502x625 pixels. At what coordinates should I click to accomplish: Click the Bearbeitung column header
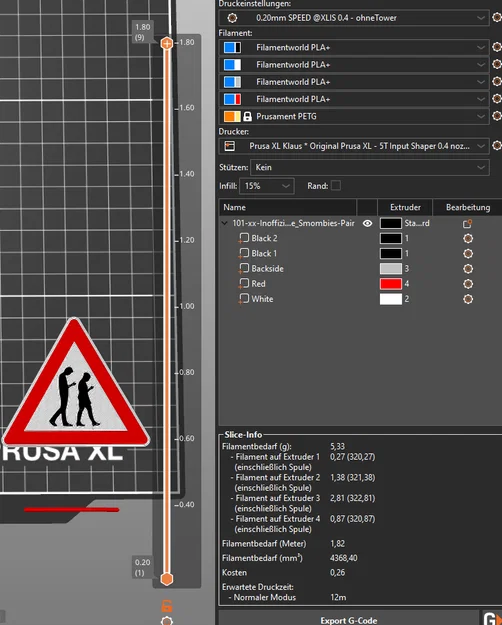[x=468, y=207]
